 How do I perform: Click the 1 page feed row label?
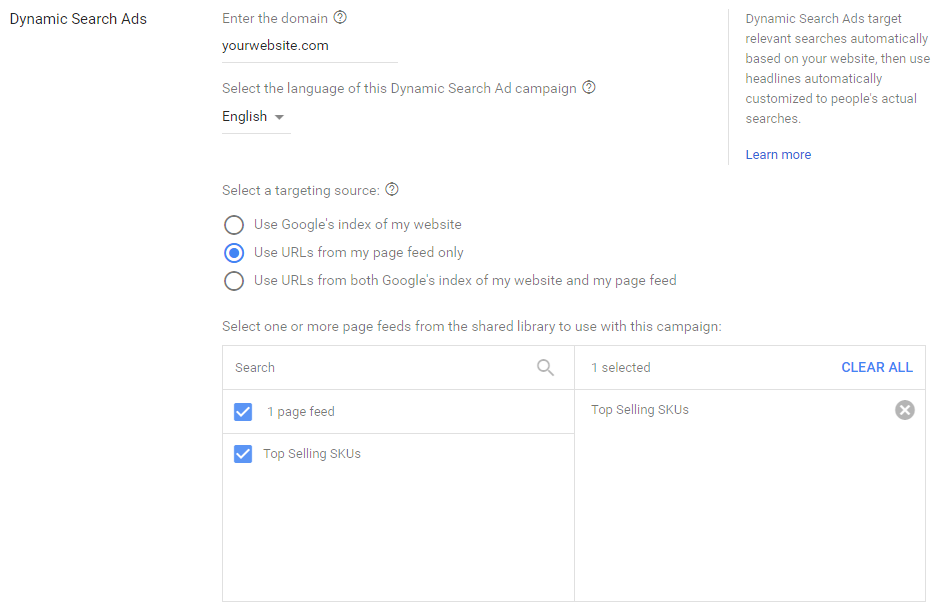301,412
